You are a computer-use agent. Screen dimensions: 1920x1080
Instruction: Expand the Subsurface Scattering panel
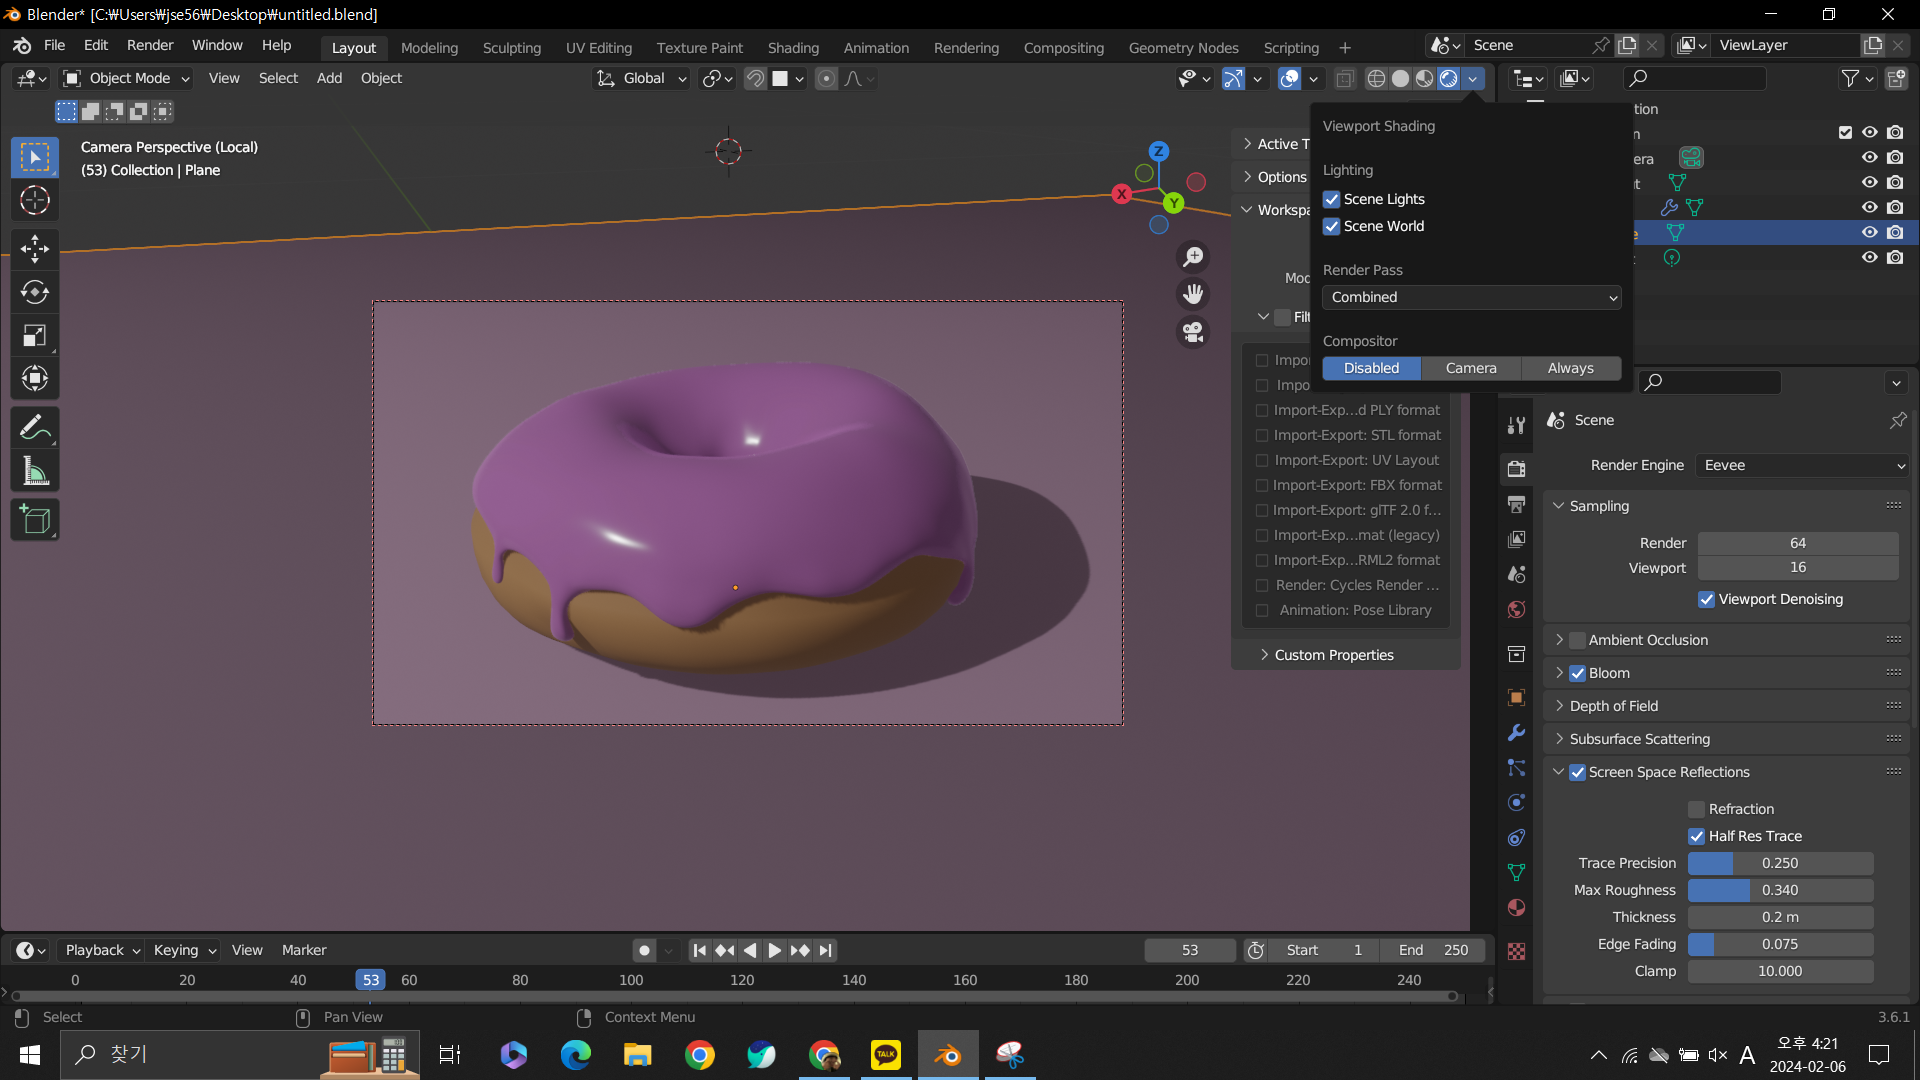tap(1639, 739)
